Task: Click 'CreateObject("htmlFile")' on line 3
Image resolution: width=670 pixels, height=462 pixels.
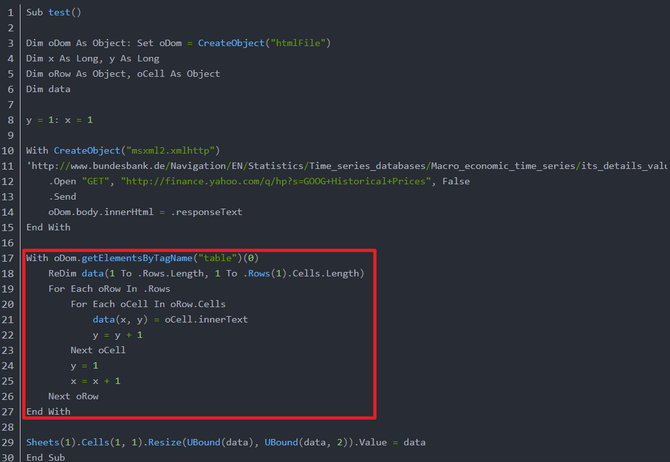Action: (264, 43)
